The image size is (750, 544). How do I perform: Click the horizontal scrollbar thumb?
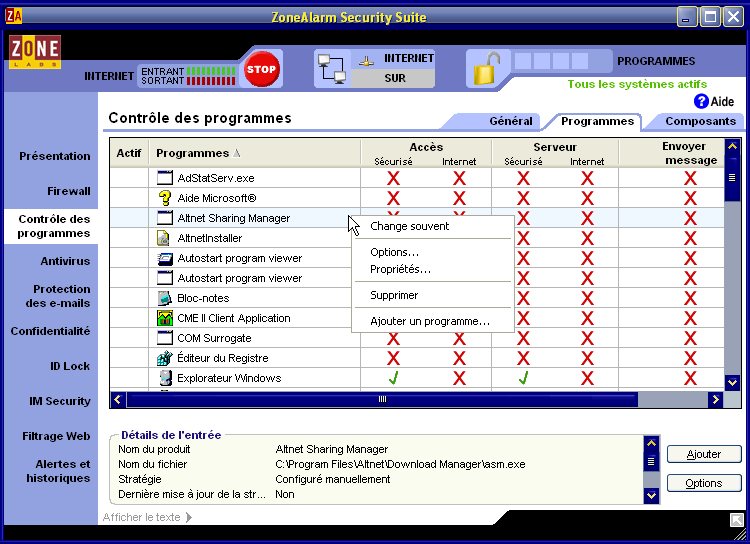tap(382, 400)
